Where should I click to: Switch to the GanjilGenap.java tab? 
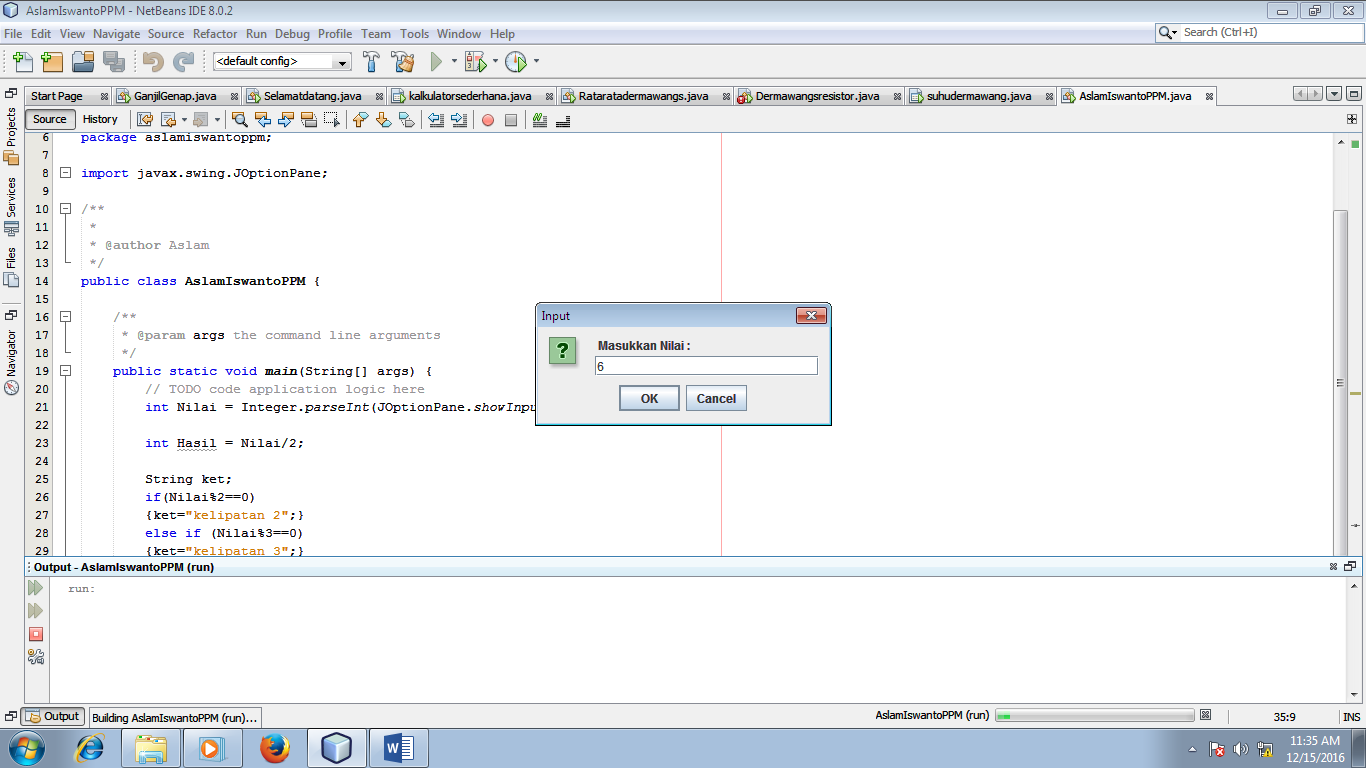(x=175, y=96)
